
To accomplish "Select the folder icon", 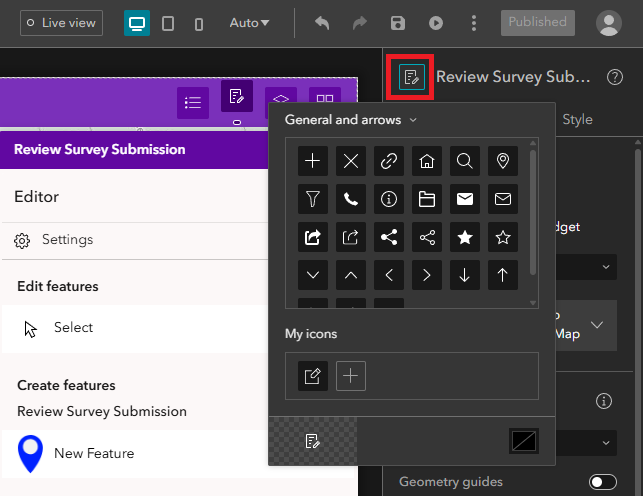I will pos(427,199).
